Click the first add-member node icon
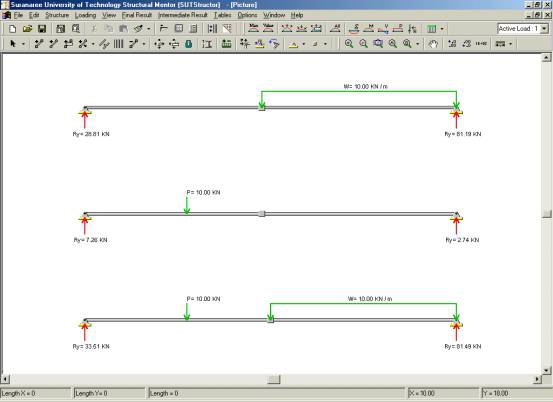This screenshot has width=553, height=402. (38, 44)
